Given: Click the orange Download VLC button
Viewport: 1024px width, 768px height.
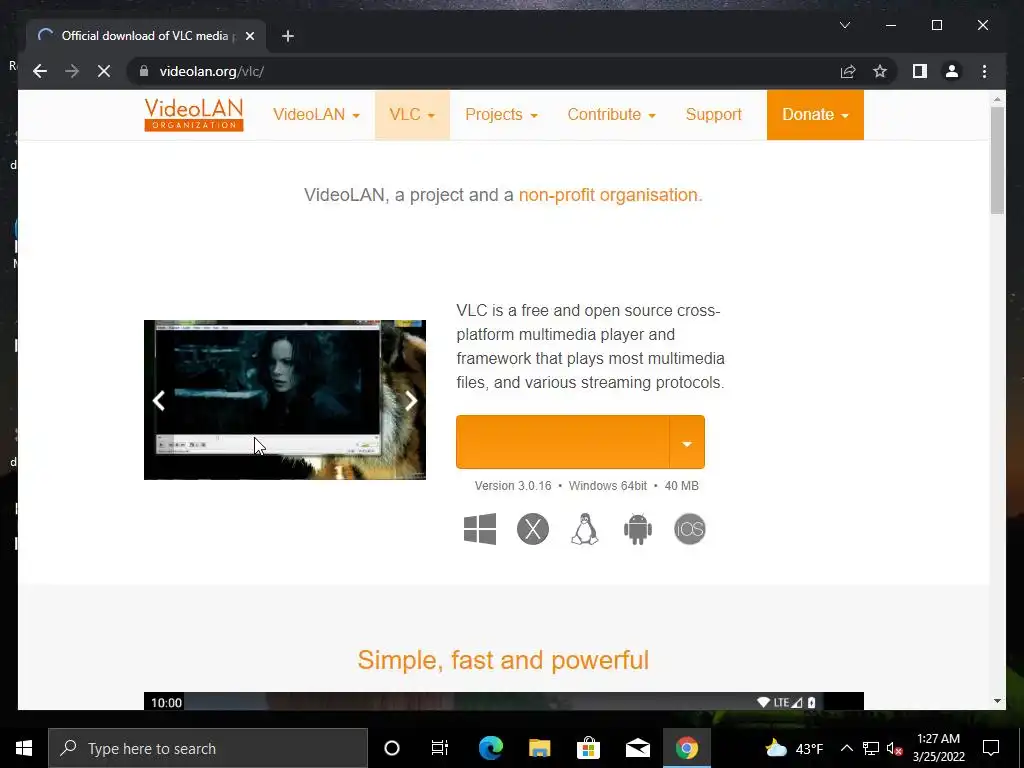Looking at the screenshot, I should coord(563,442).
